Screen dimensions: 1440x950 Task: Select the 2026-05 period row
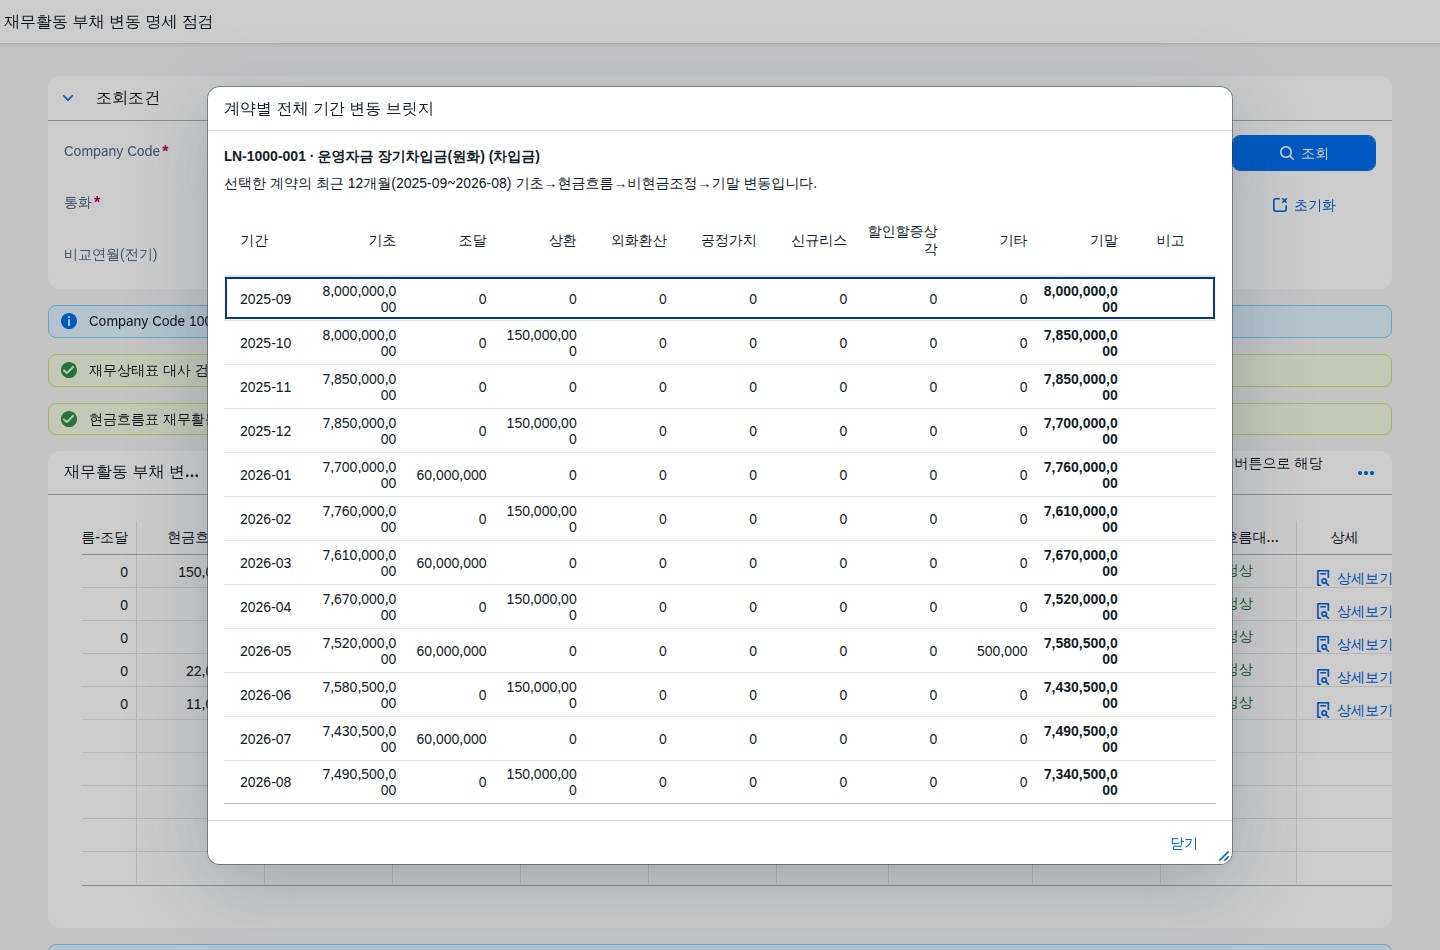point(720,651)
